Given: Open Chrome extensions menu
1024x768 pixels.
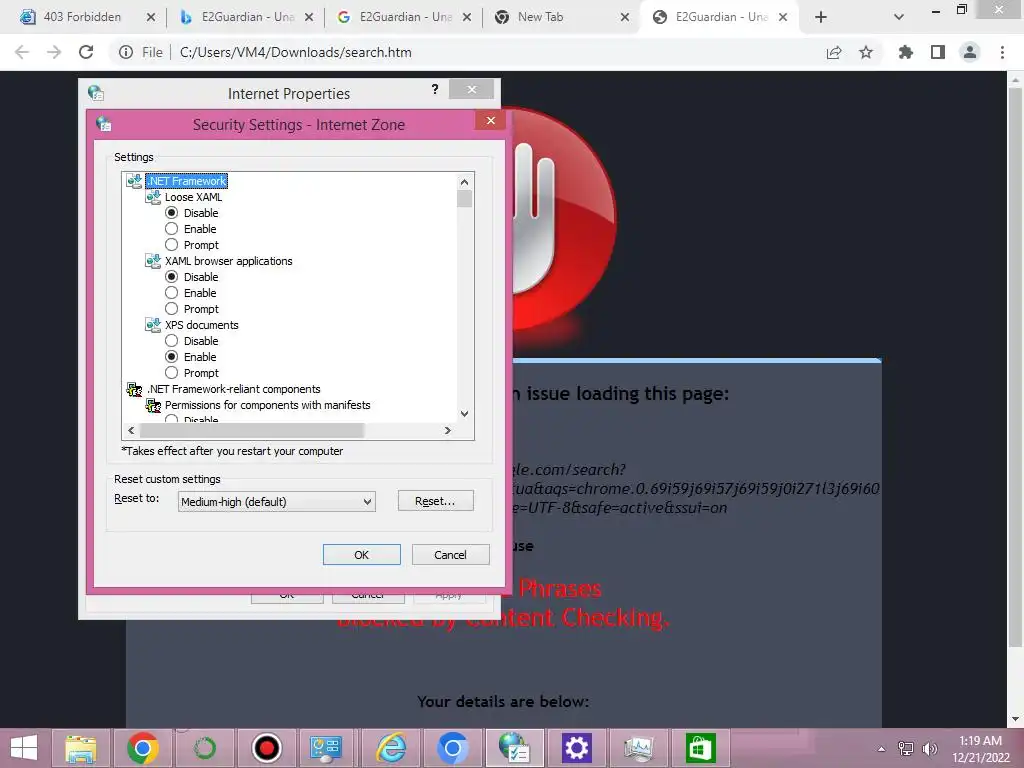Looking at the screenshot, I should (x=906, y=52).
